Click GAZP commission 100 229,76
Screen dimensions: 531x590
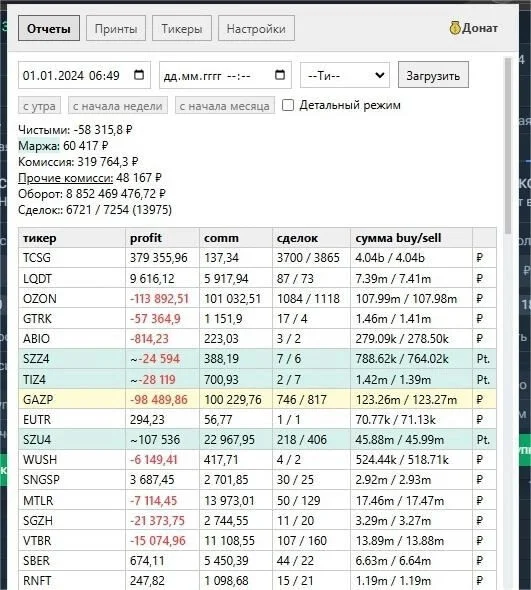point(233,399)
